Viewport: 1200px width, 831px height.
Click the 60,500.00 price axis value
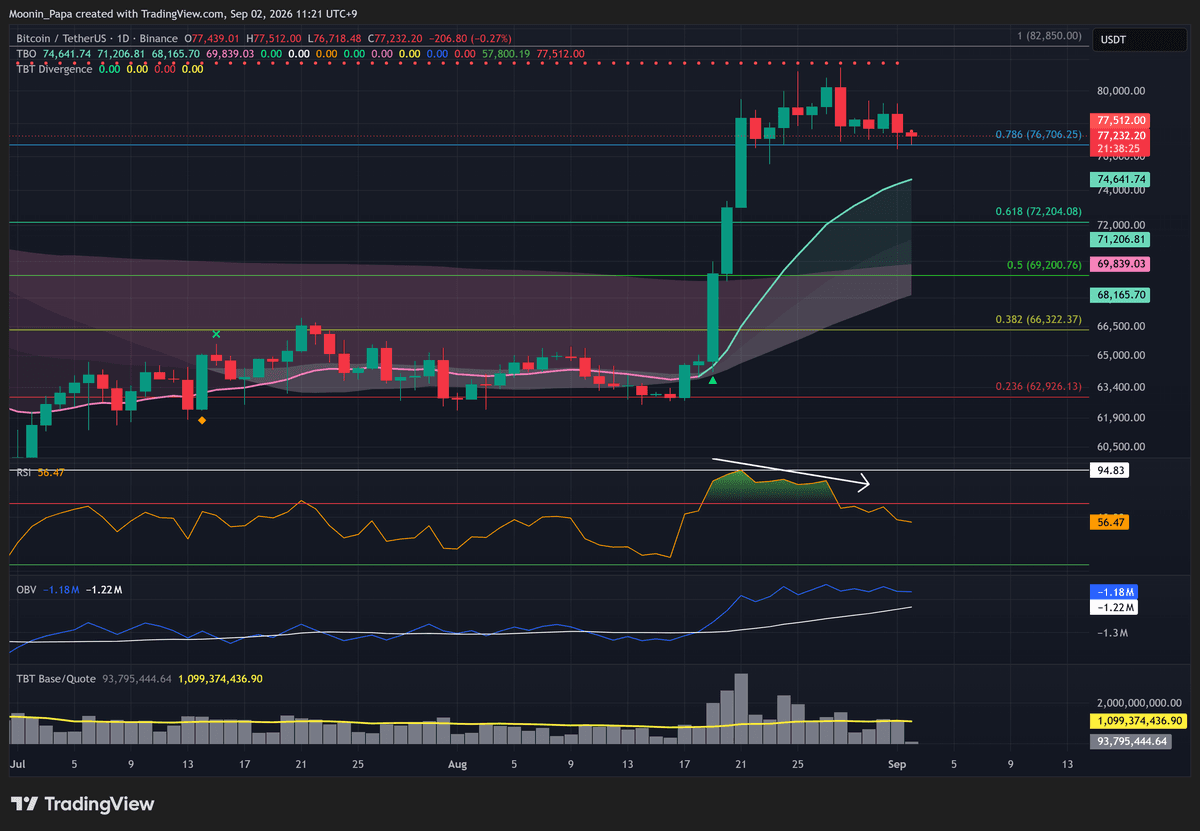1122,447
